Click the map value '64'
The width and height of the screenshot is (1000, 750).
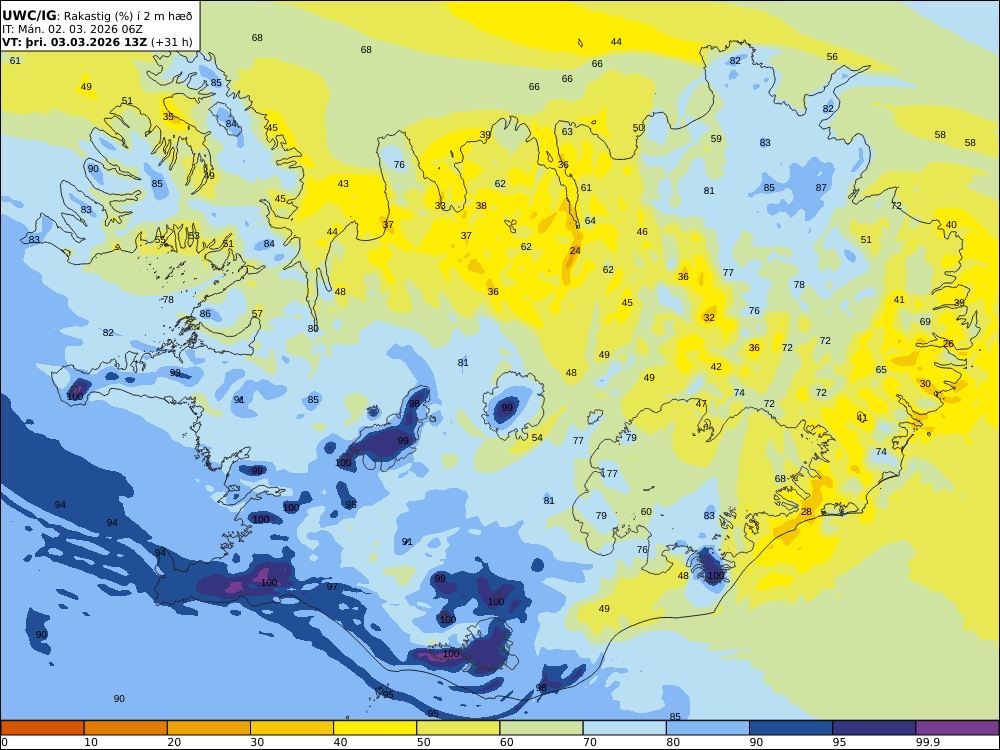590,221
